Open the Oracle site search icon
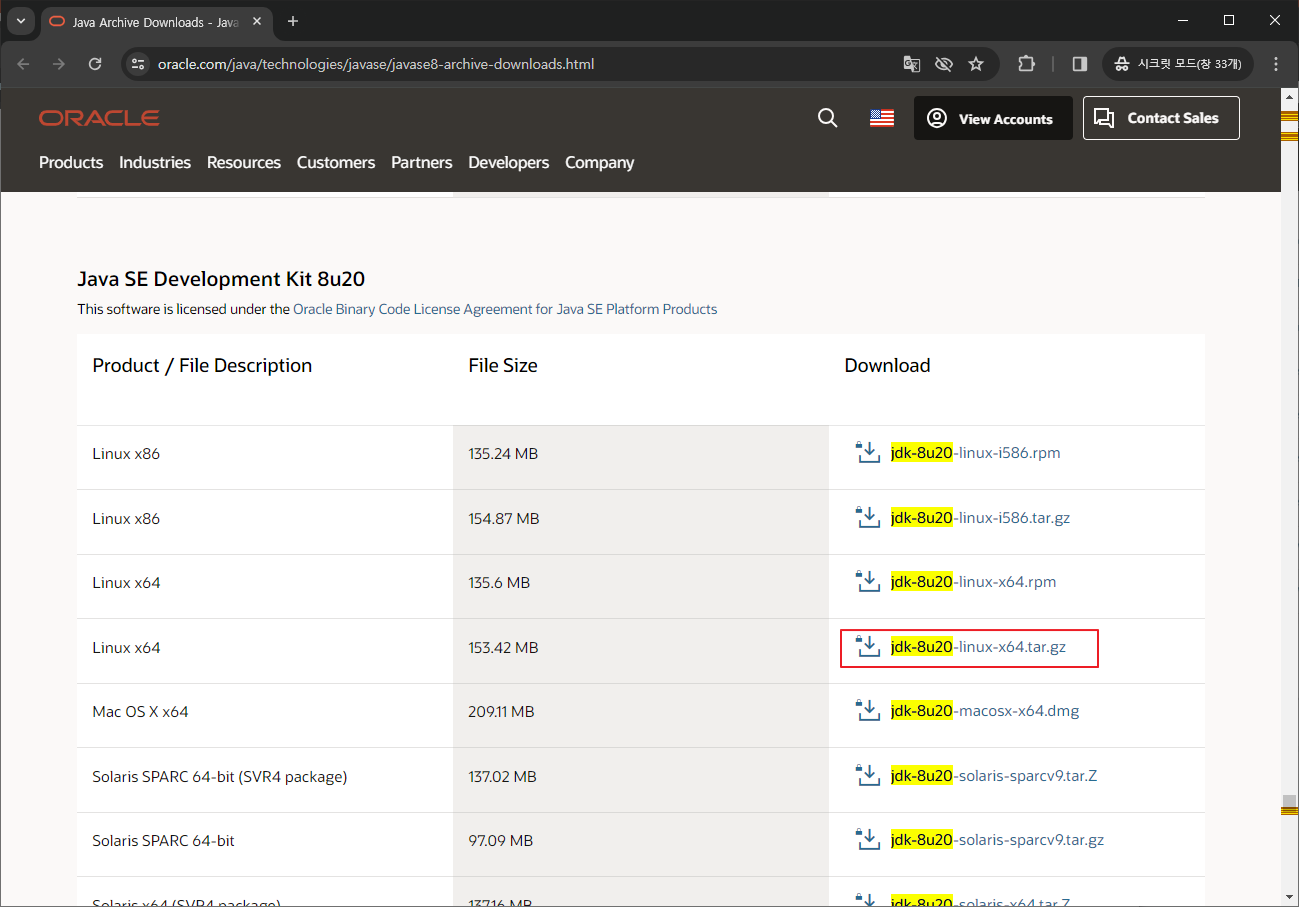 click(x=827, y=118)
